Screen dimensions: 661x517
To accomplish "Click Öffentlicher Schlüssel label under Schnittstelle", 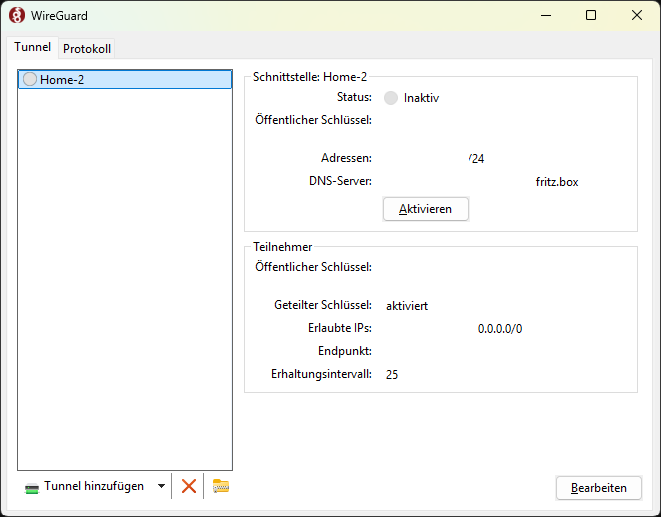I will pos(313,120).
